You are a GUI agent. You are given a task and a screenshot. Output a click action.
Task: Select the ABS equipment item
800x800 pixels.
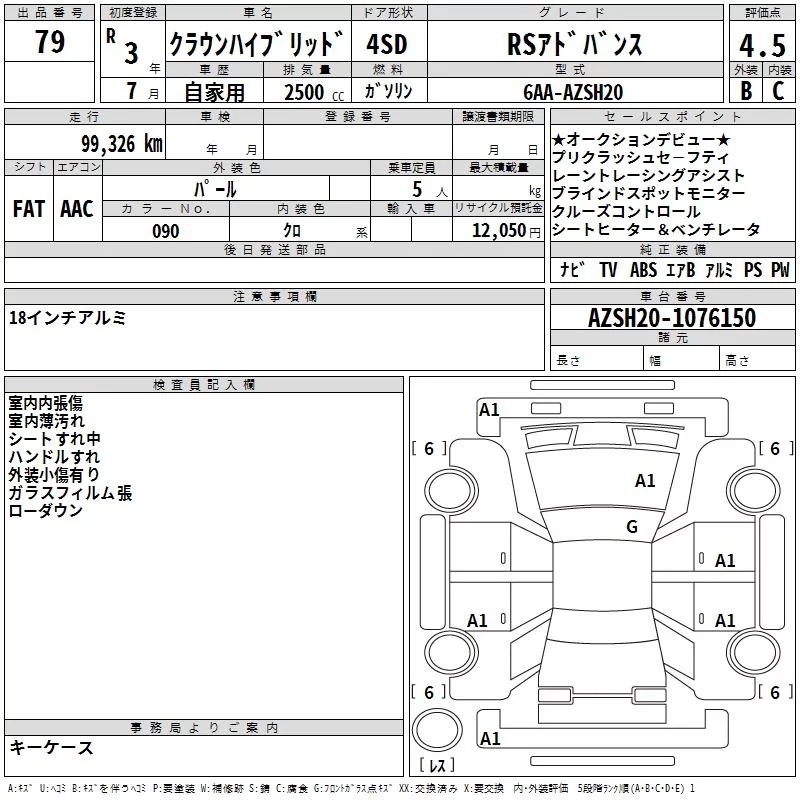tap(643, 270)
